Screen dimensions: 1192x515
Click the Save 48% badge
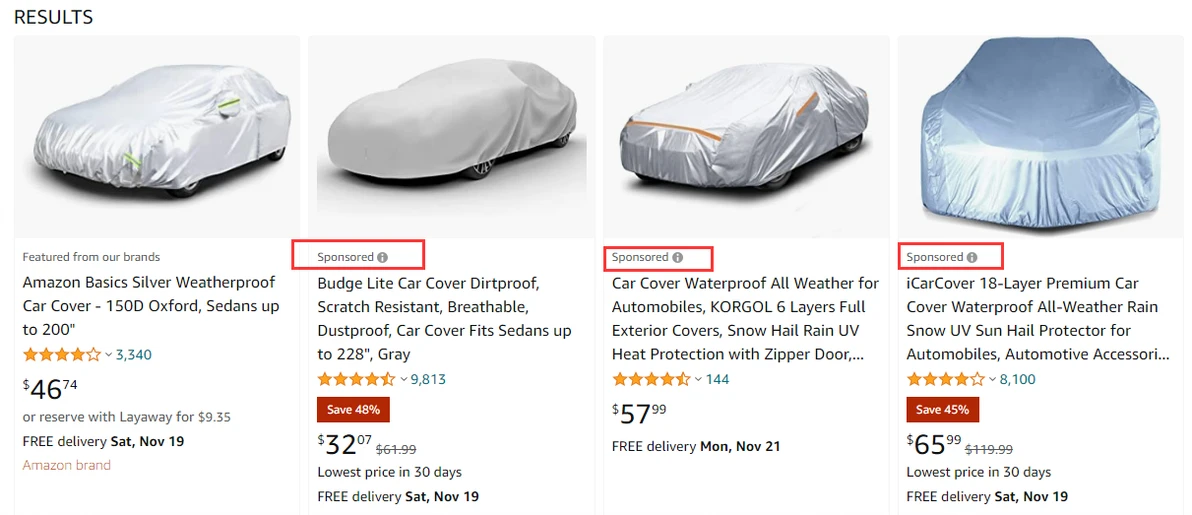click(x=353, y=409)
